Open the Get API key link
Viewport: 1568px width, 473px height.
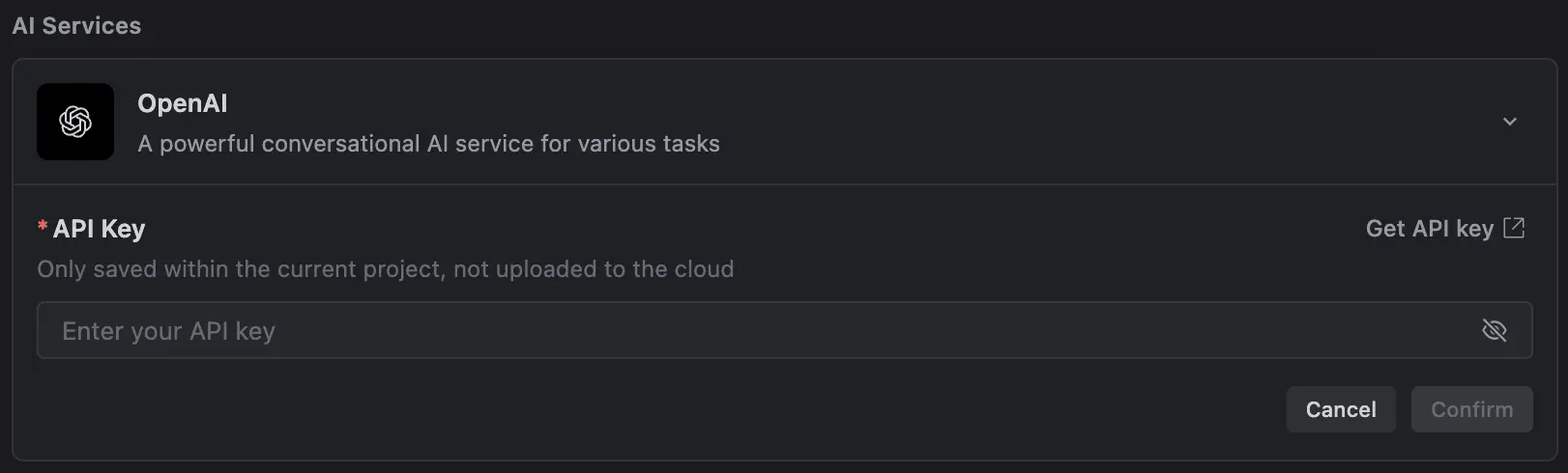[x=1430, y=228]
